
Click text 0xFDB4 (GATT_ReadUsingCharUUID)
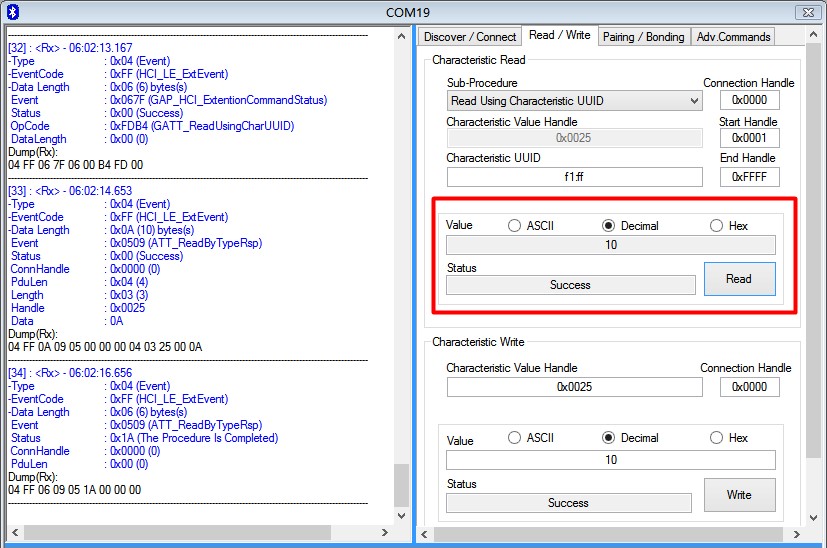pyautogui.click(x=202, y=126)
